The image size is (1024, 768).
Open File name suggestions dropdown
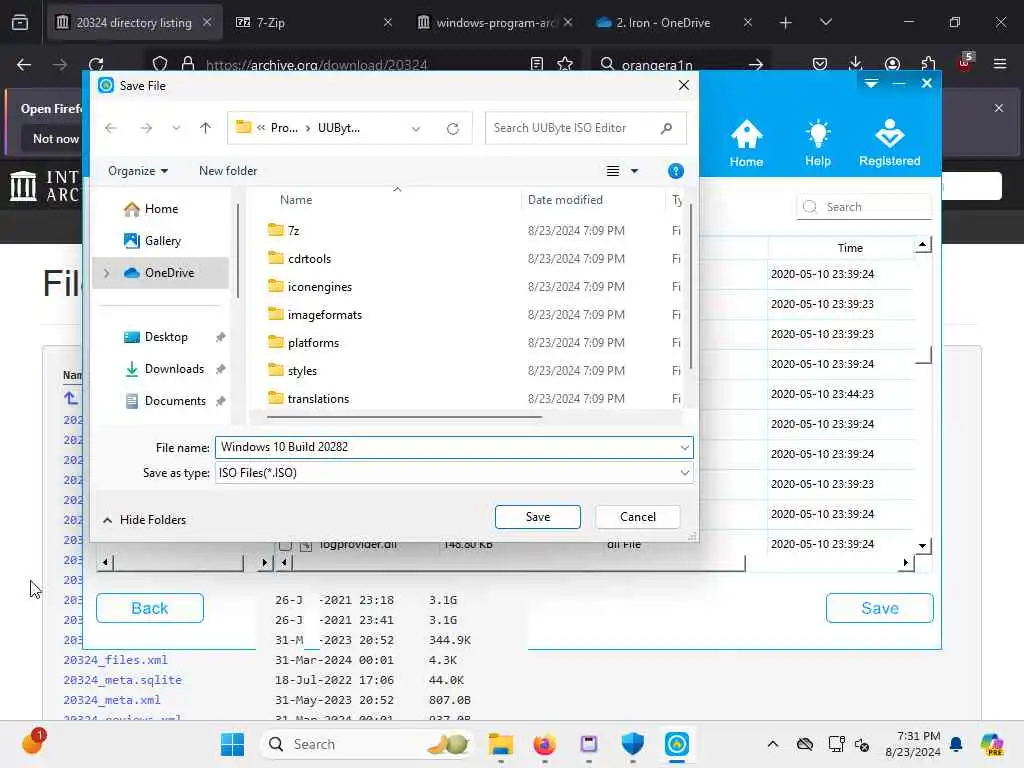pos(684,447)
